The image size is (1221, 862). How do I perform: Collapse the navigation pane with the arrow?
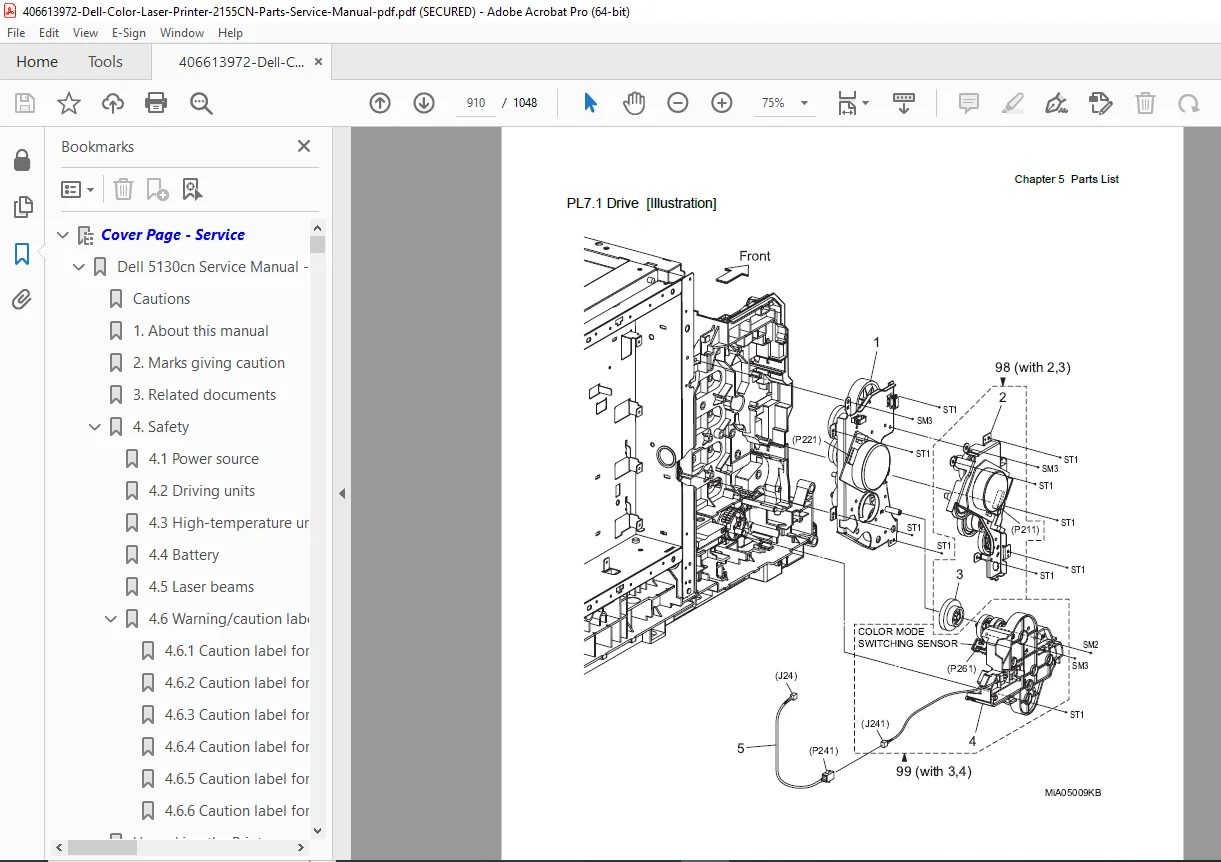coord(341,493)
